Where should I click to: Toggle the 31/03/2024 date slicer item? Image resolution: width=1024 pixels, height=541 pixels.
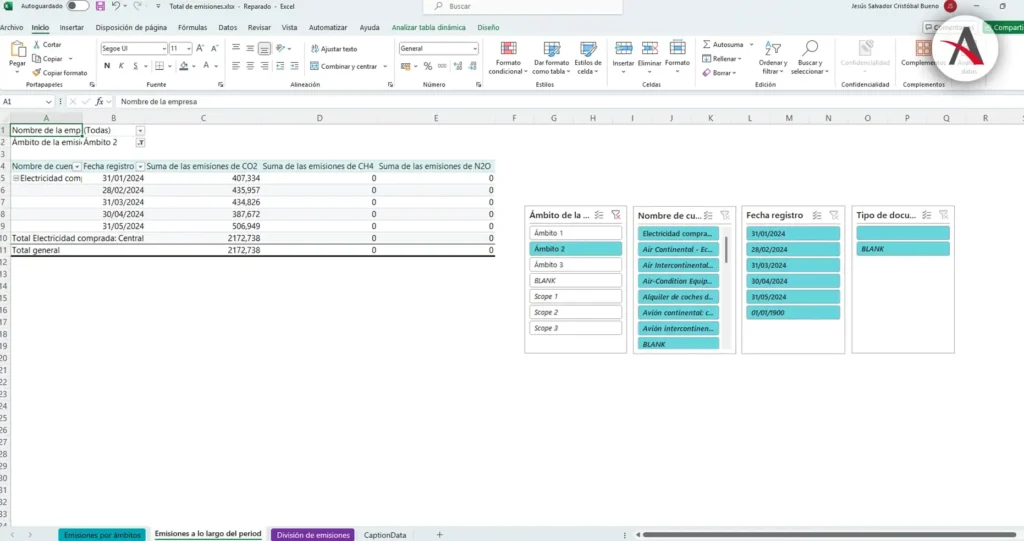point(793,265)
